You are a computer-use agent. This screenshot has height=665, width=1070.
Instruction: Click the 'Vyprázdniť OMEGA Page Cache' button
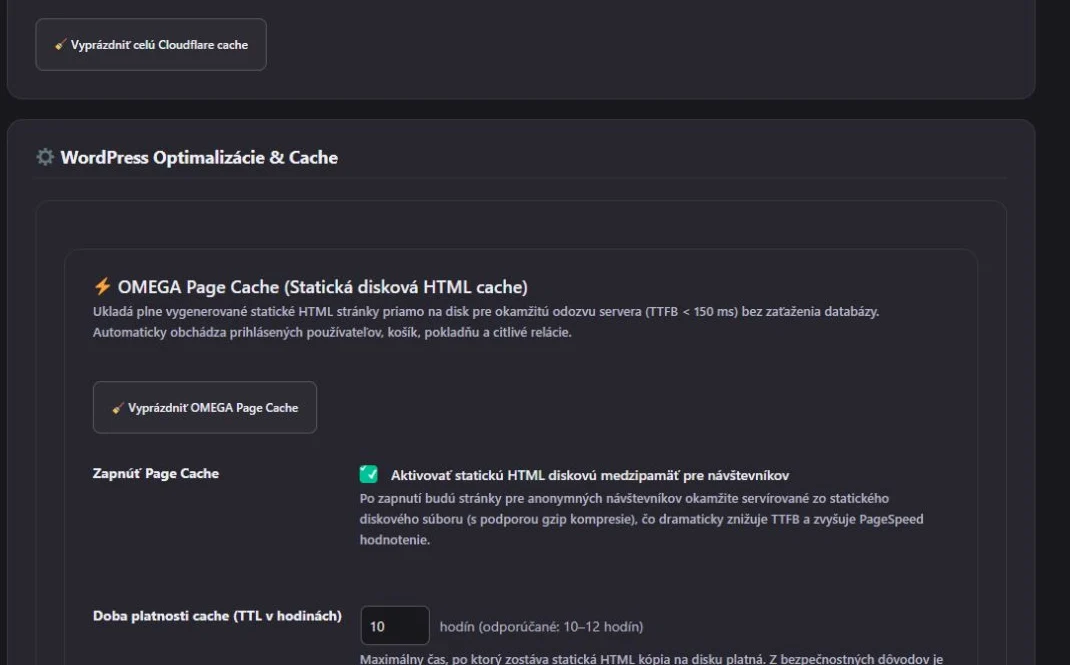205,407
